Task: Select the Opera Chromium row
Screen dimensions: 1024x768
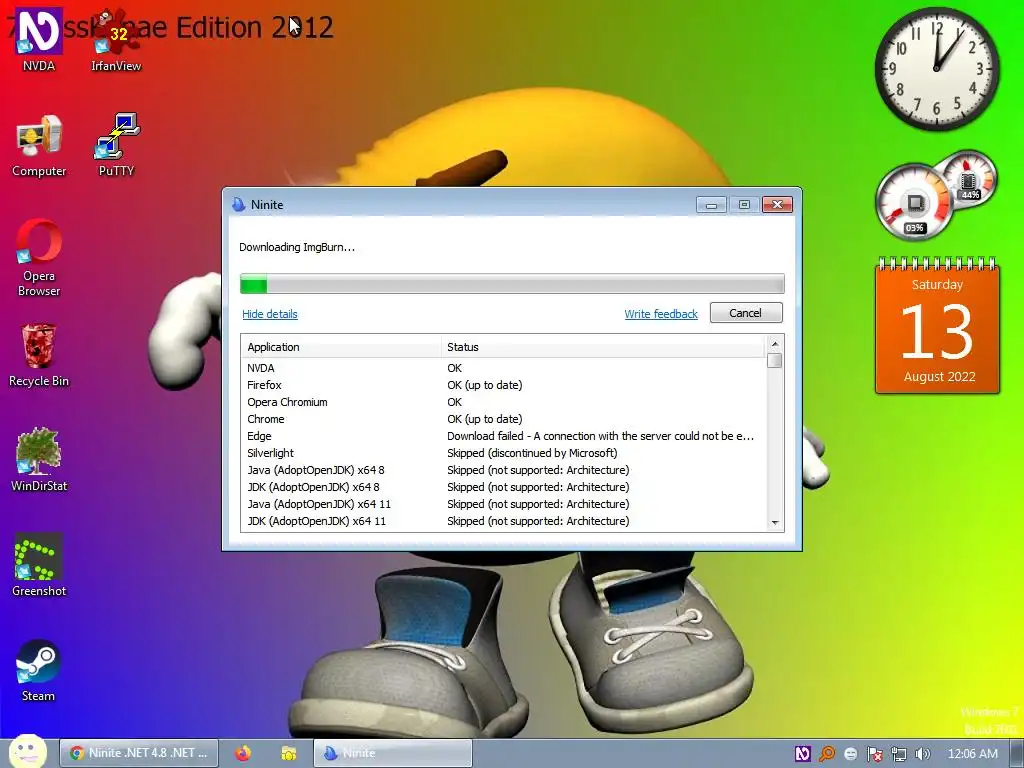Action: point(504,402)
